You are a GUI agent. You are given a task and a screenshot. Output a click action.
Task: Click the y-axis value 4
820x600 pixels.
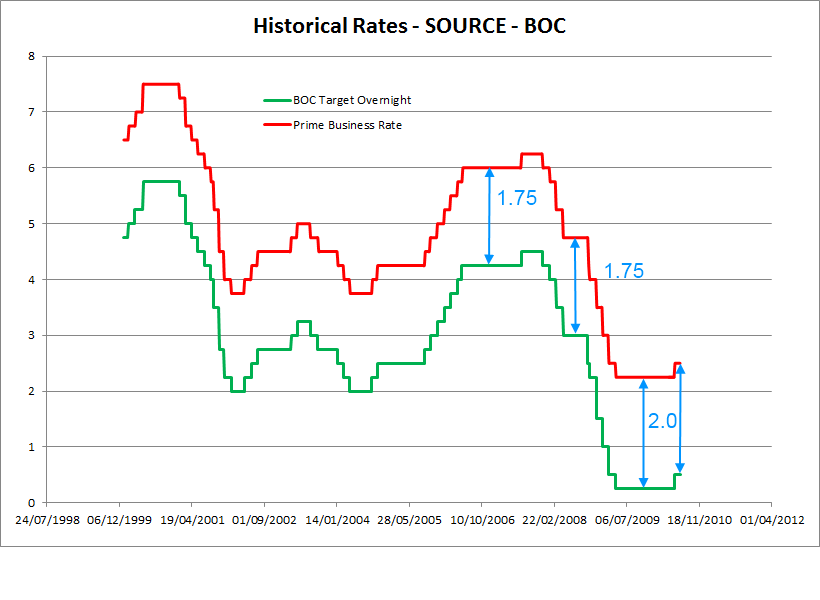(x=31, y=280)
